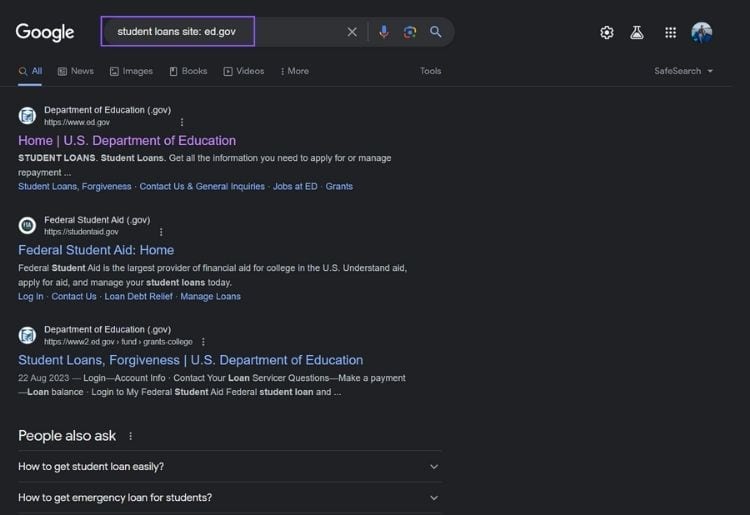Click the 'Log In' sitelink
Image resolution: width=750 pixels, height=515 pixels.
[x=31, y=296]
